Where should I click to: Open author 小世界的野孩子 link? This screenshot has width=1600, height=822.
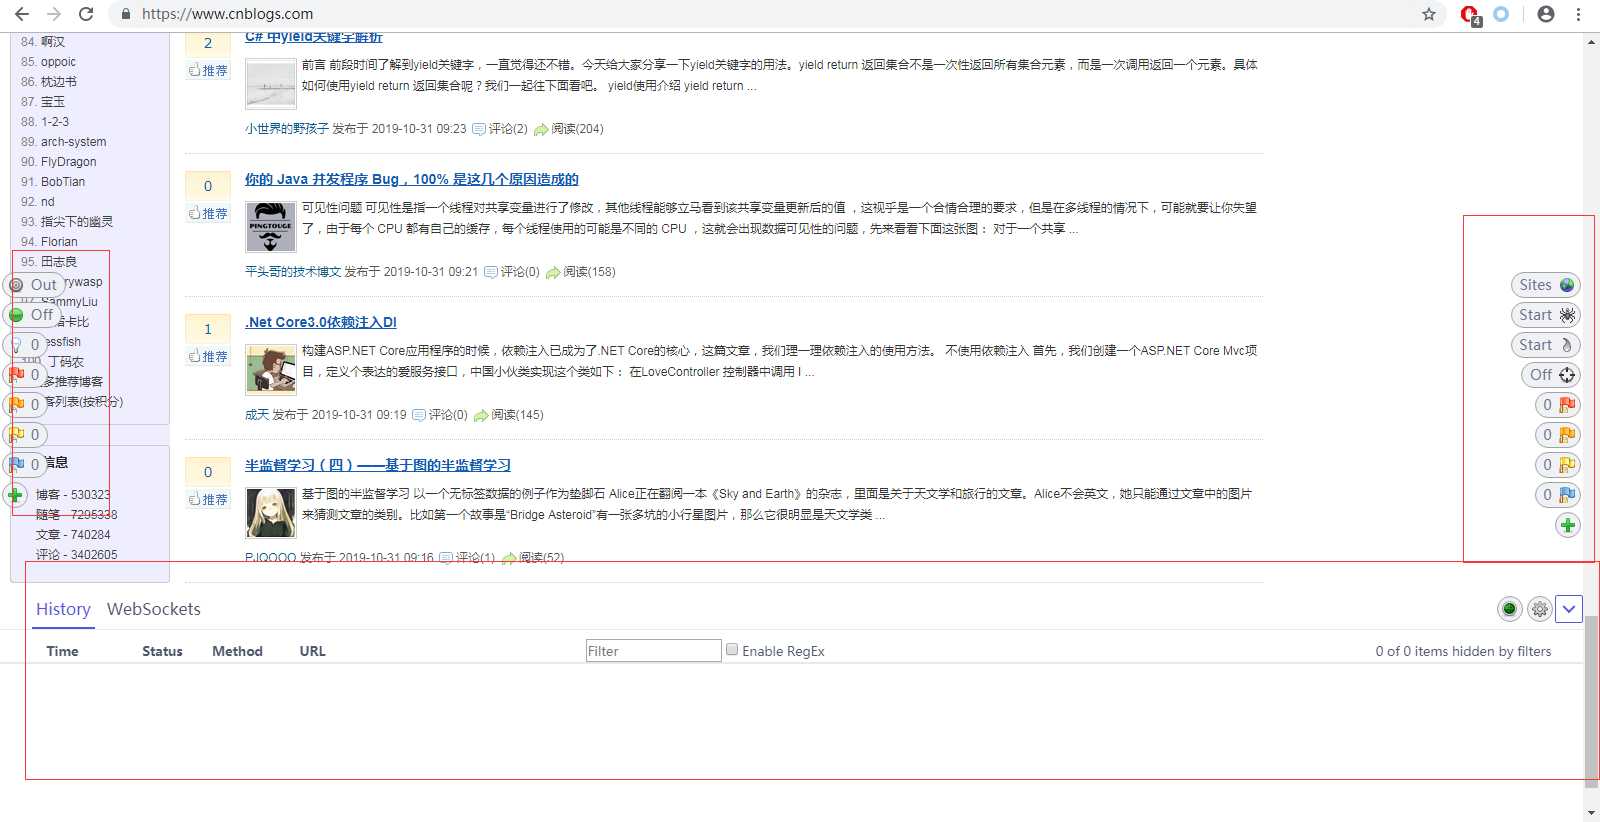pos(287,129)
